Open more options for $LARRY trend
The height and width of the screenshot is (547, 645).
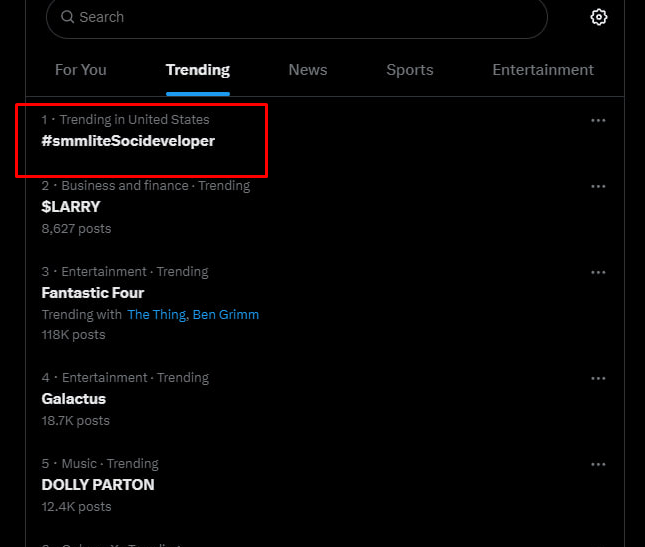coord(598,186)
